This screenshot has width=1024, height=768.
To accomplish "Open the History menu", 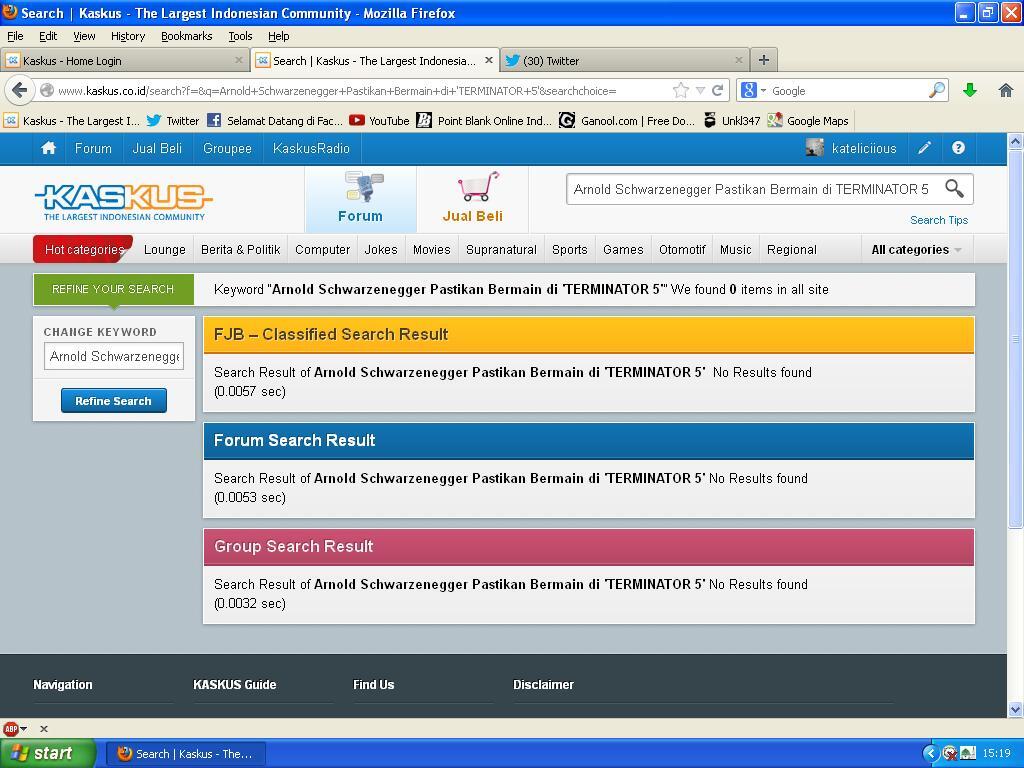I will [128, 36].
